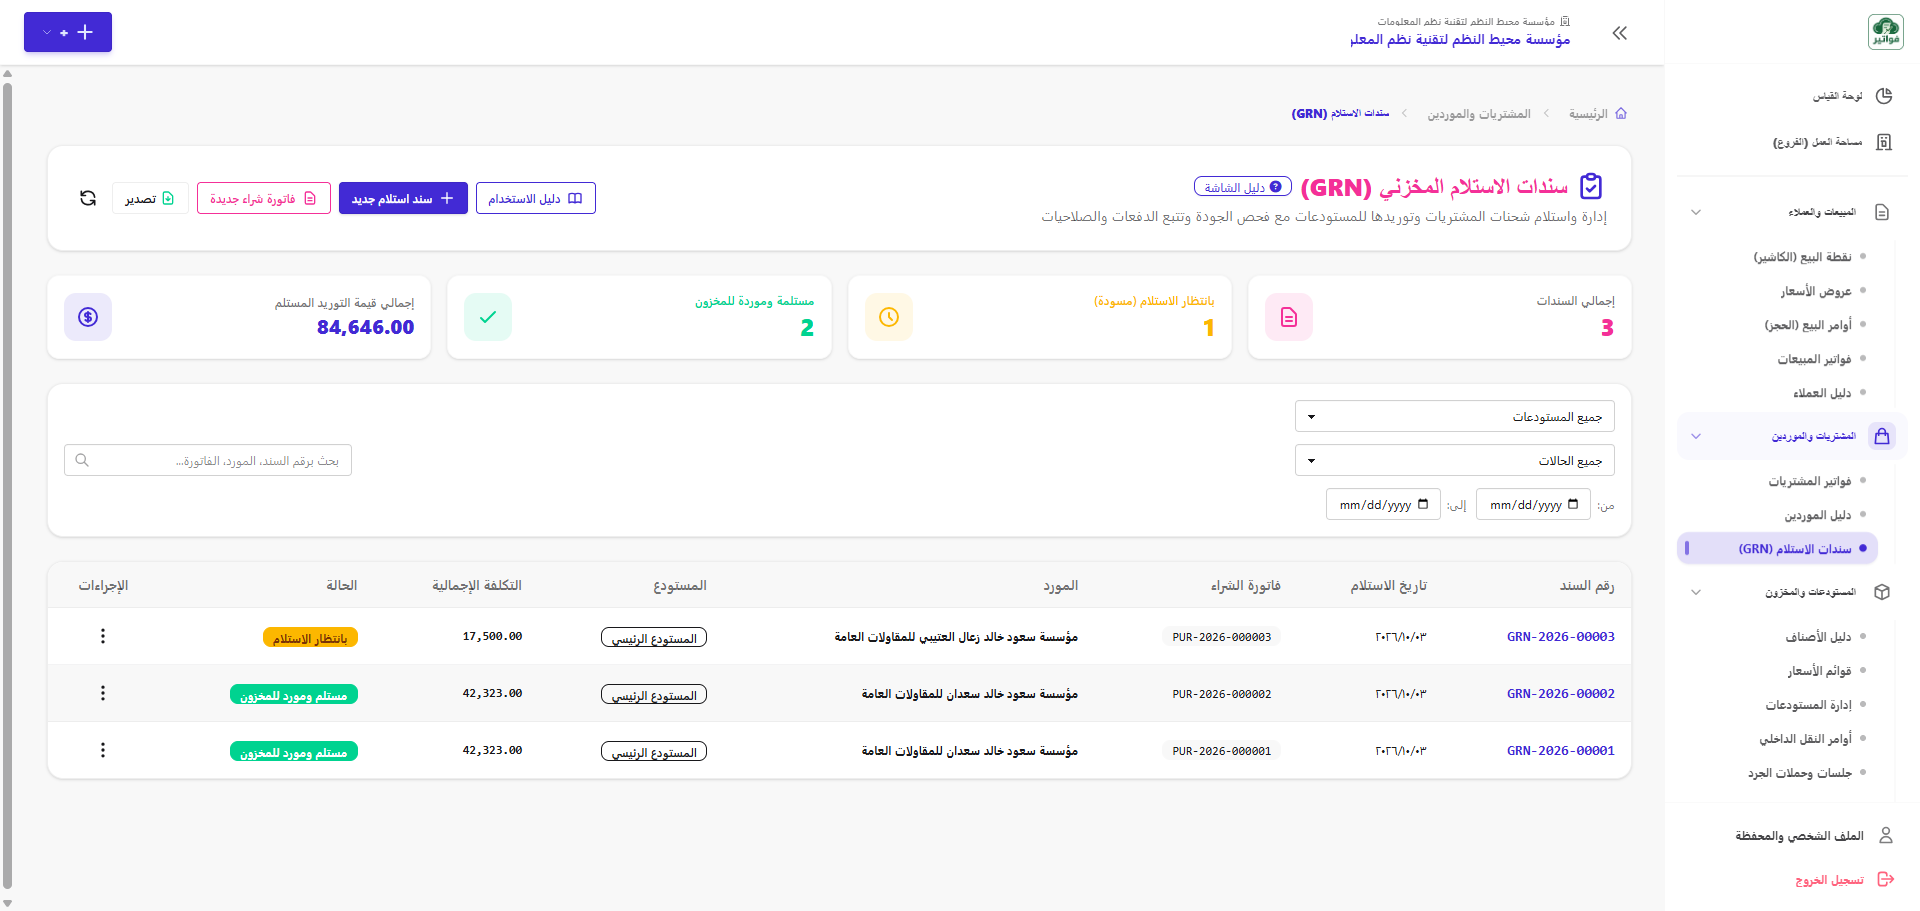This screenshot has width=1920, height=911.
Task: Open the جميع الحالات status dropdown
Action: point(1455,460)
